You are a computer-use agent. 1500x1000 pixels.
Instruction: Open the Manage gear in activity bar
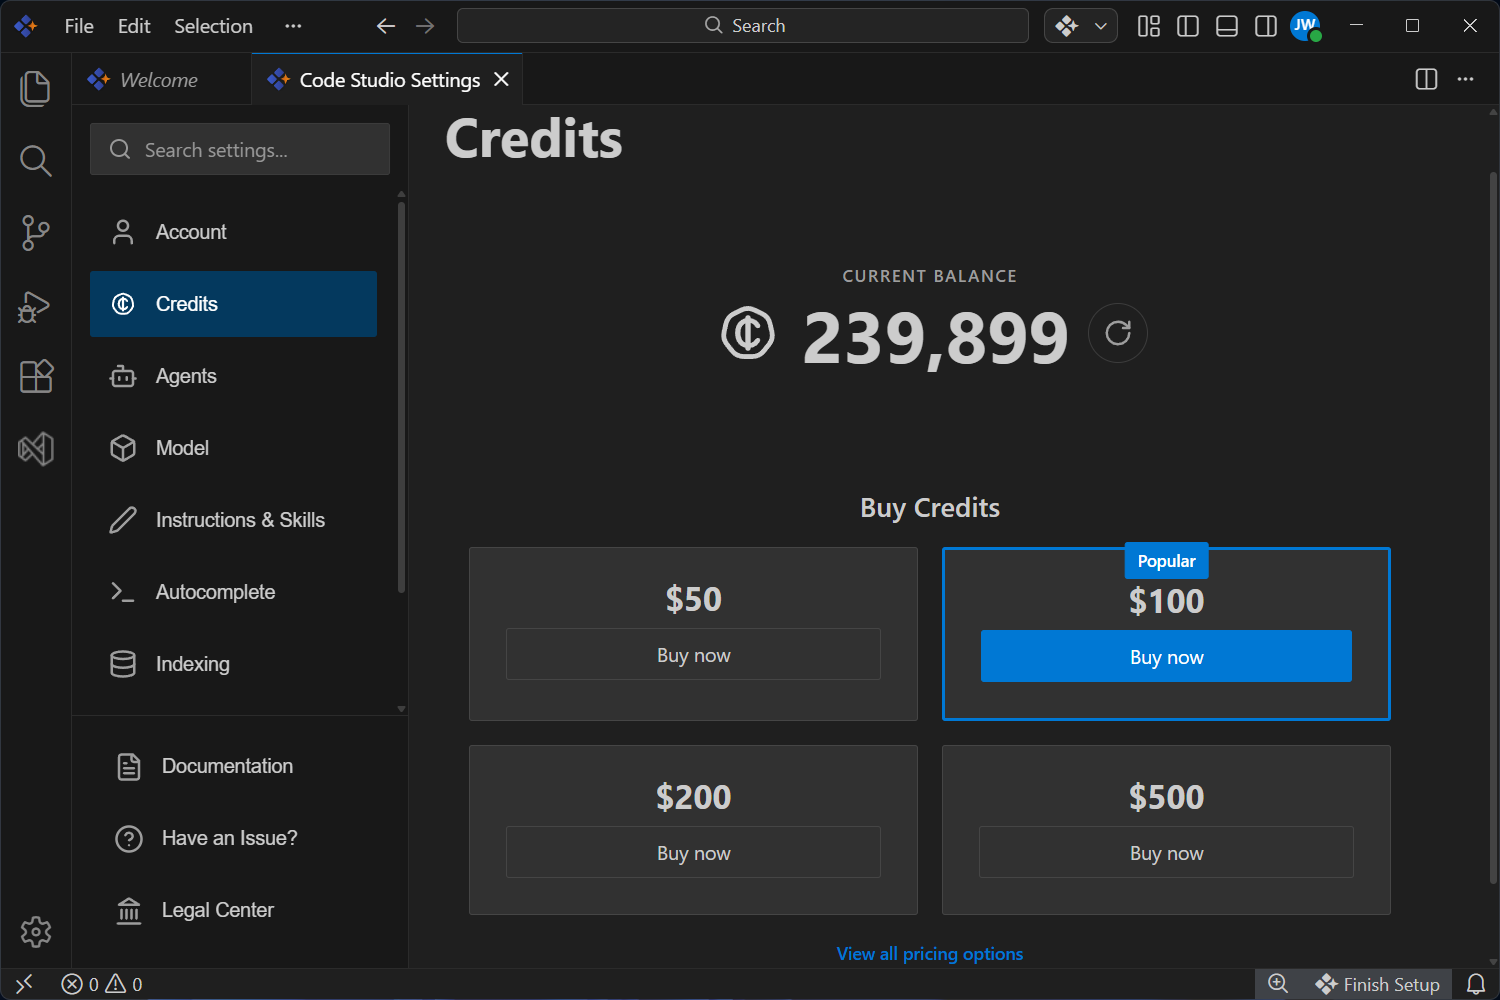coord(35,931)
